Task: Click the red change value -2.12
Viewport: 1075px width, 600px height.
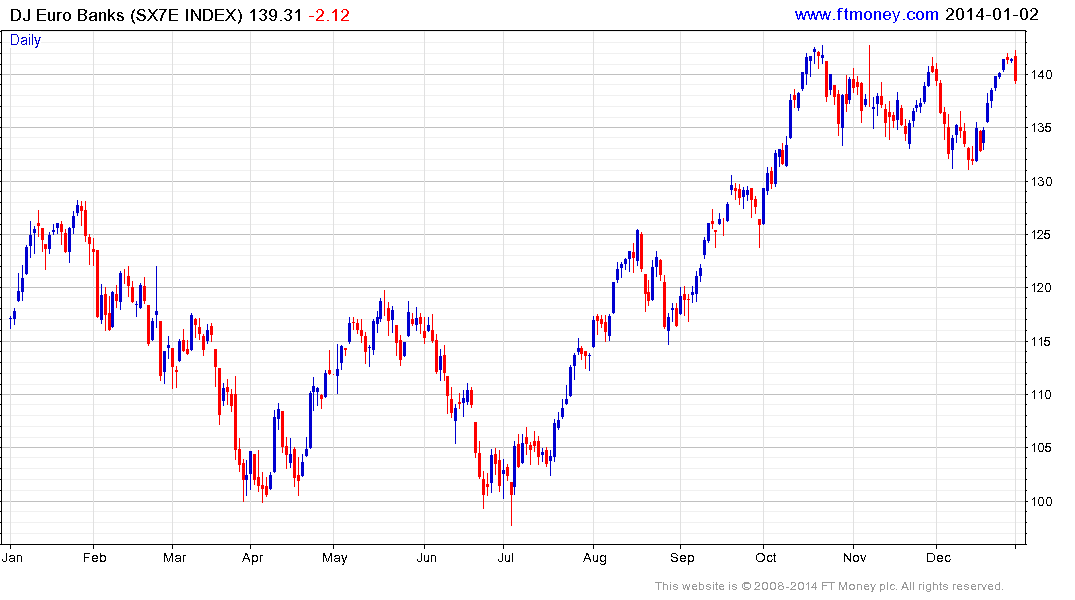Action: point(328,15)
